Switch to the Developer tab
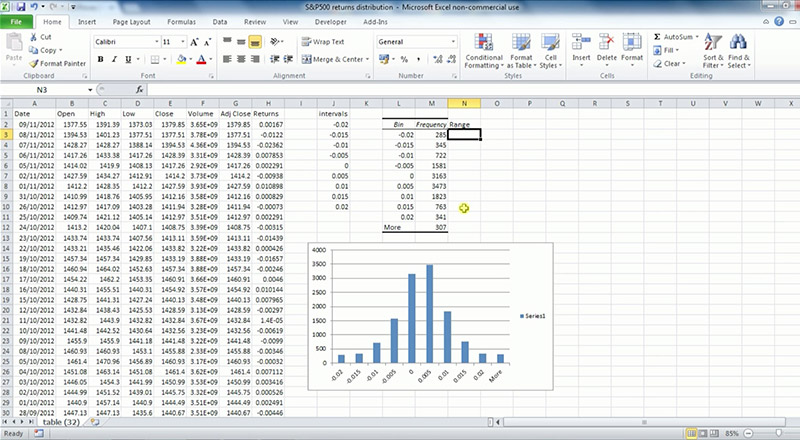 (x=331, y=22)
